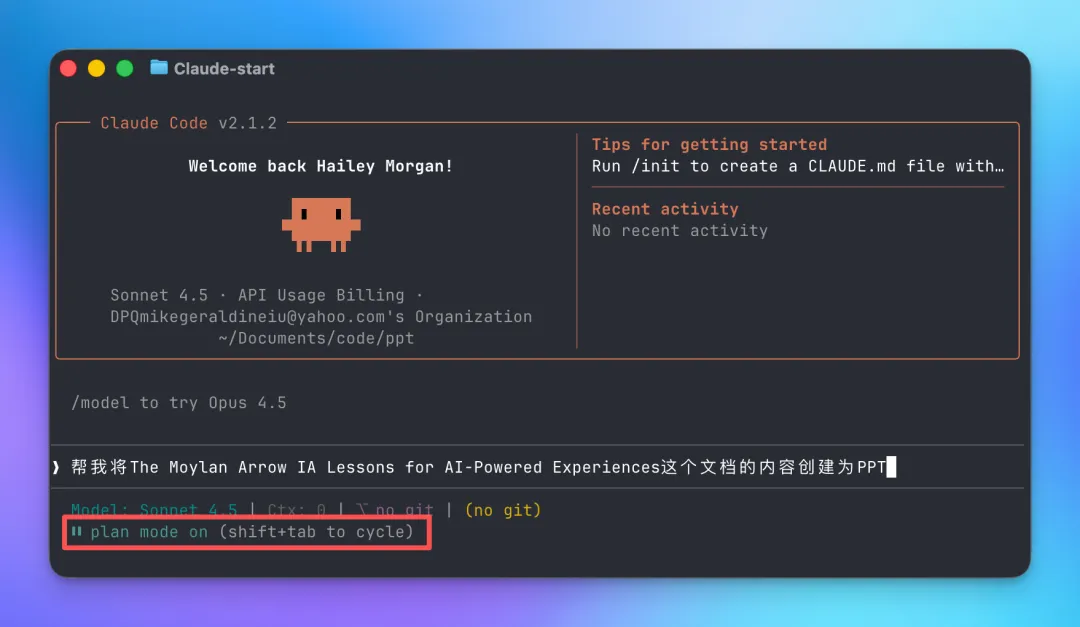
Task: Click the /model to try Opus 4.5 hint
Action: pos(179,402)
